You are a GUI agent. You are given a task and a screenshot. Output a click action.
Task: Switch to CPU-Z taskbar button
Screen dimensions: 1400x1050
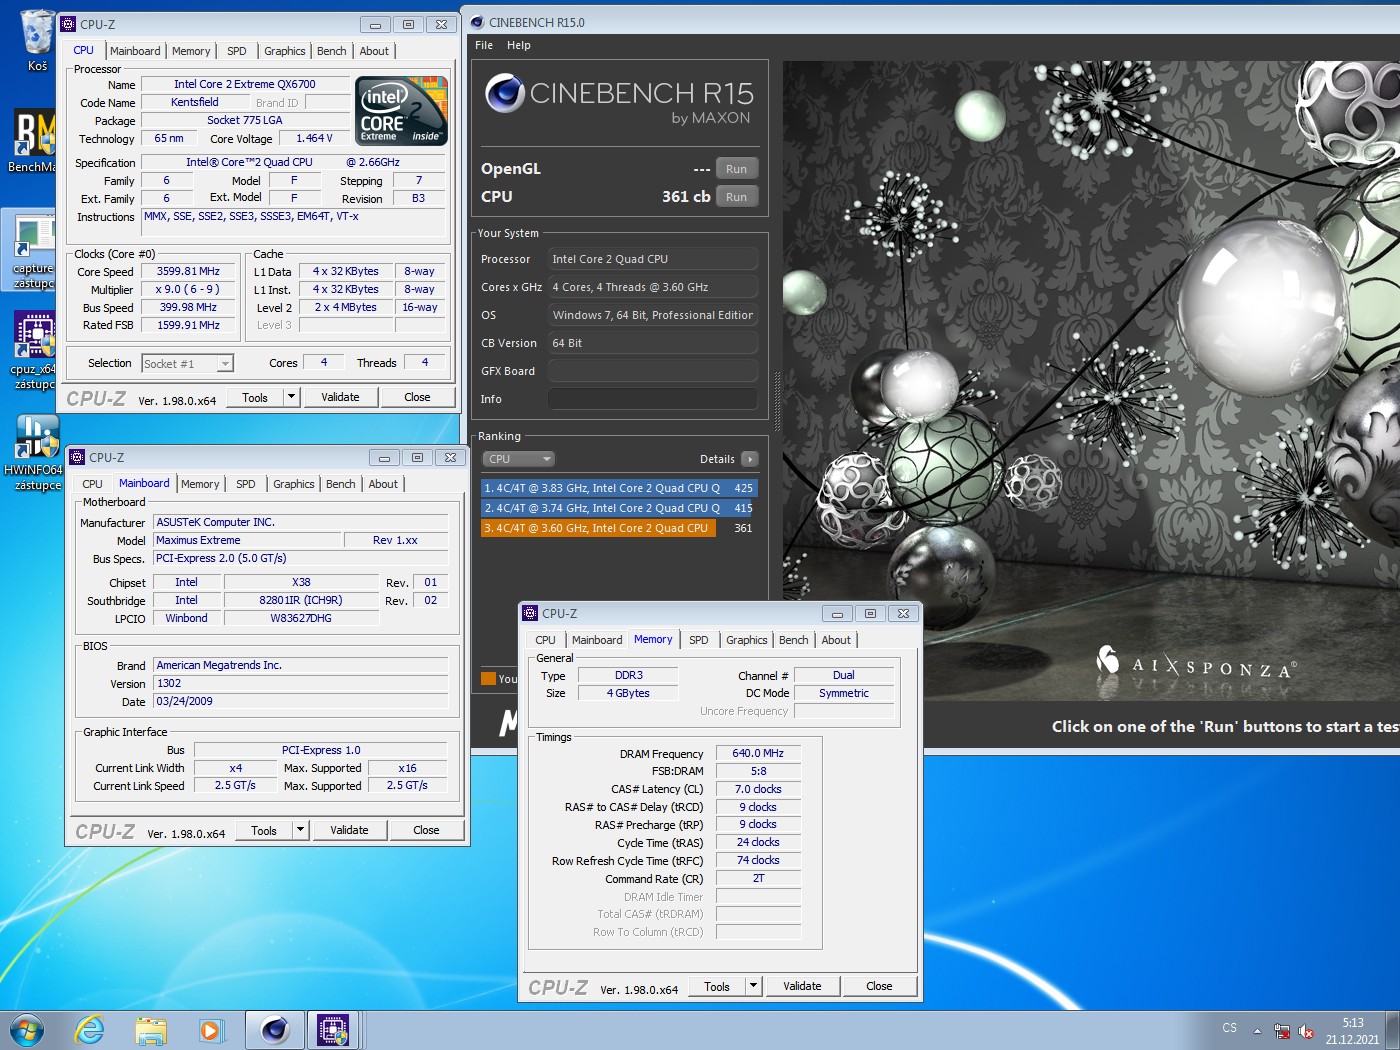click(x=332, y=1030)
